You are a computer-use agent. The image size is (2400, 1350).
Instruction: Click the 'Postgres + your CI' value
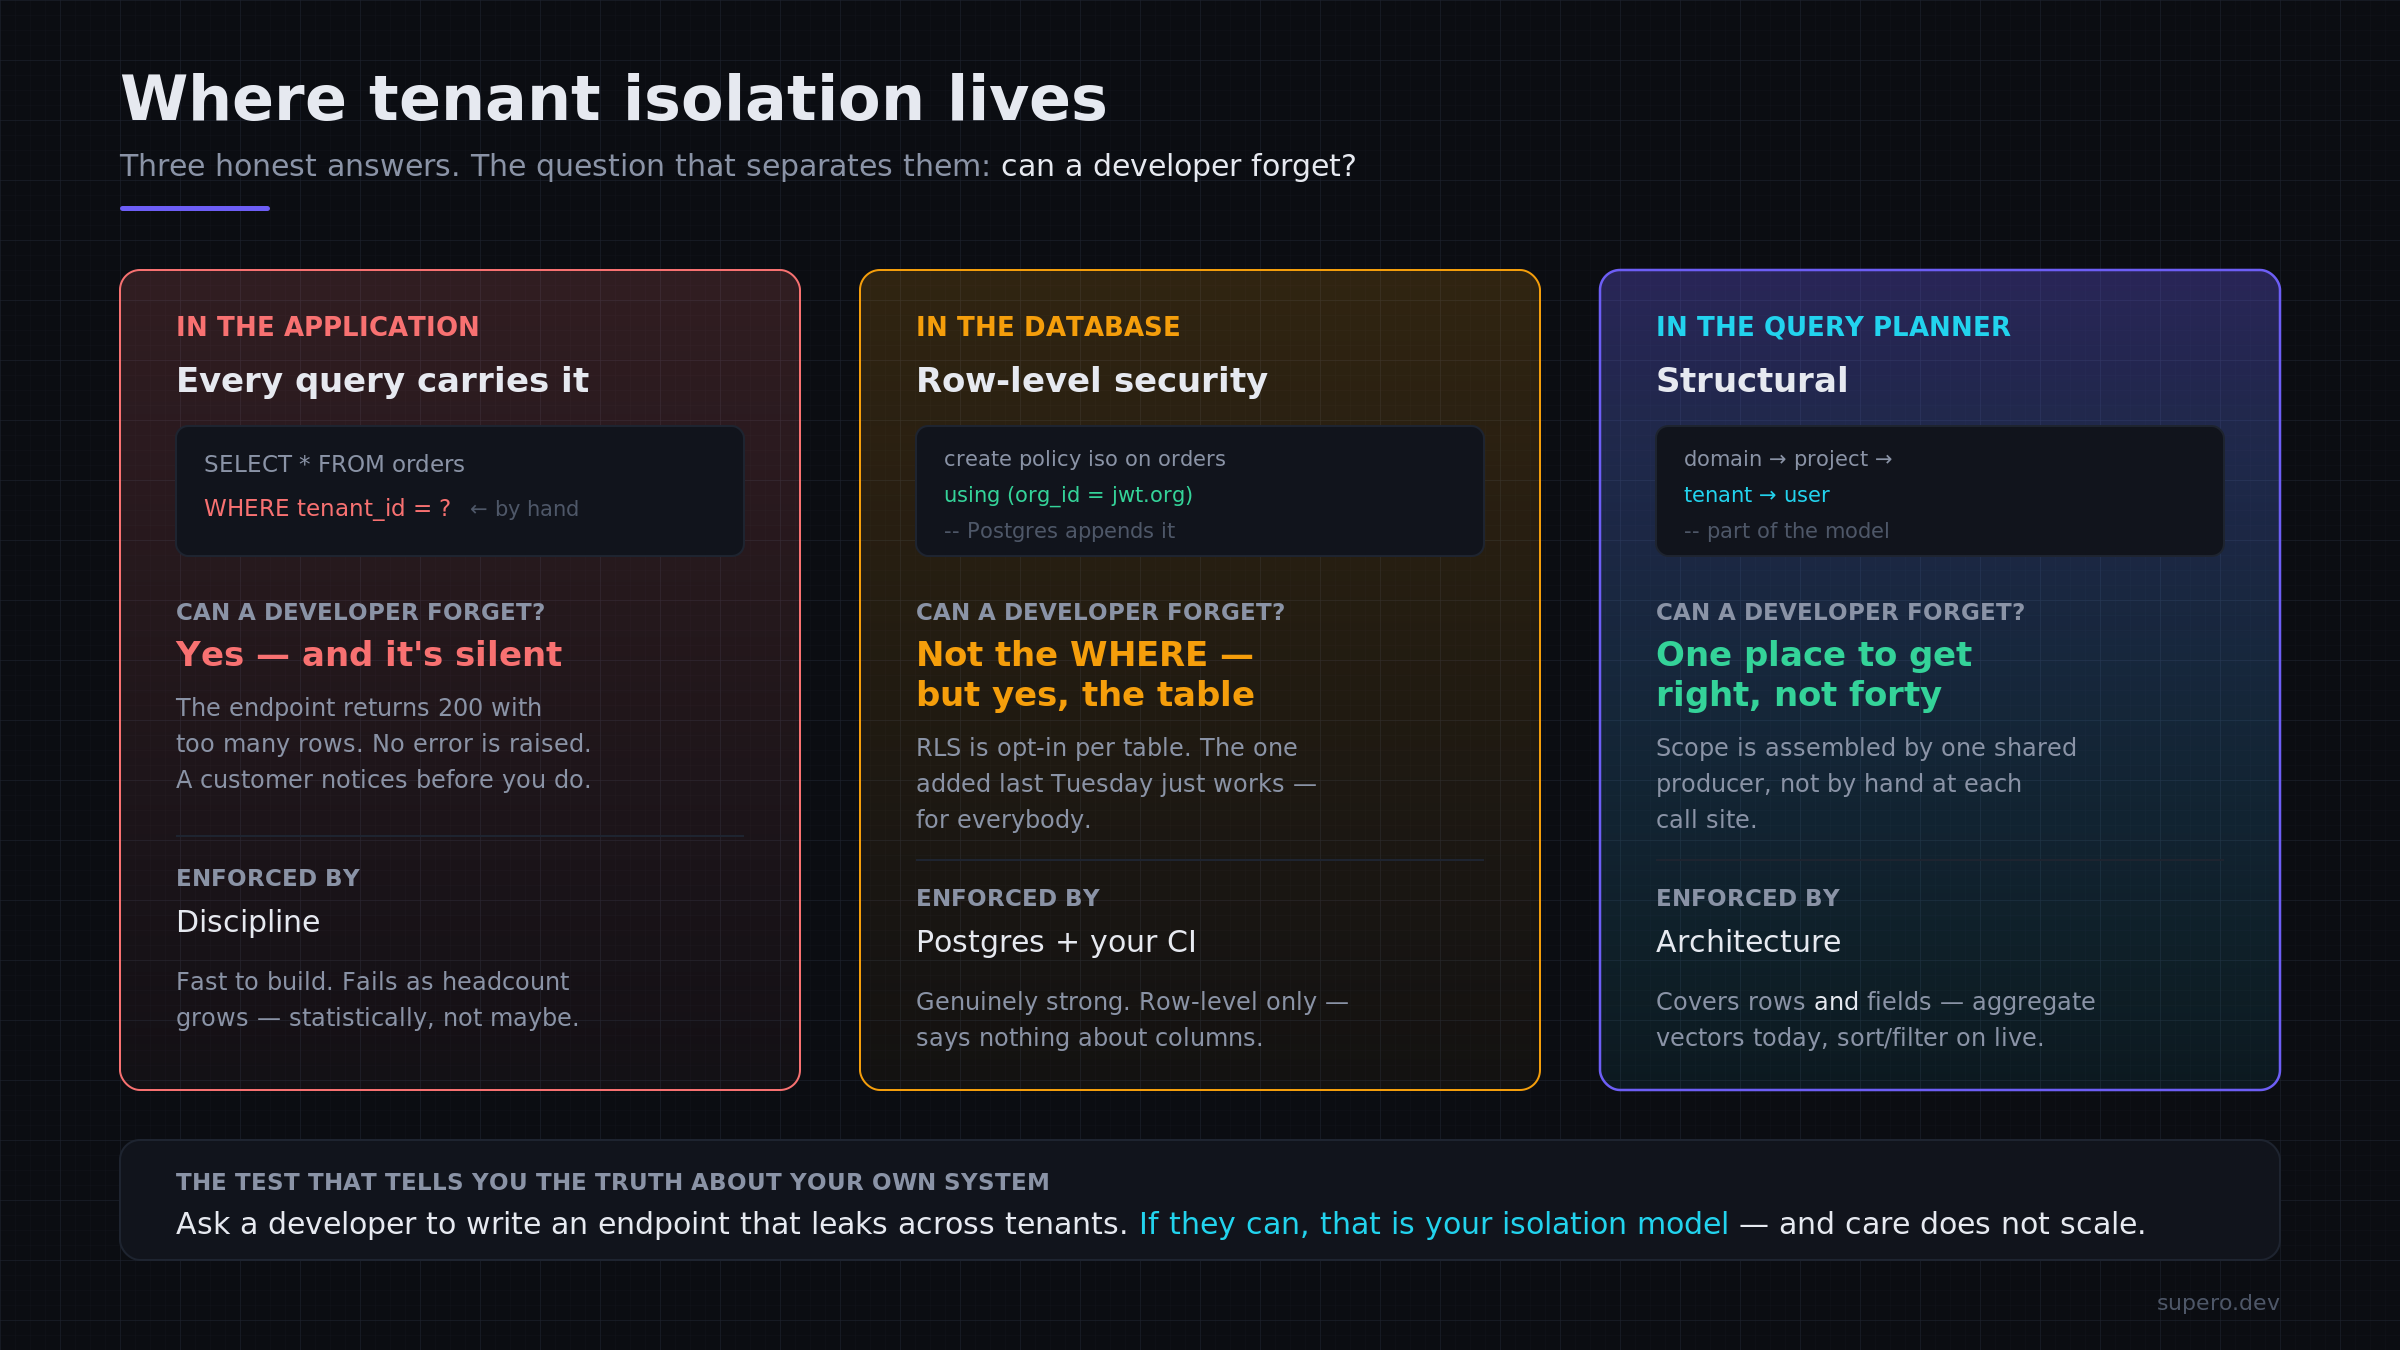tap(1056, 941)
